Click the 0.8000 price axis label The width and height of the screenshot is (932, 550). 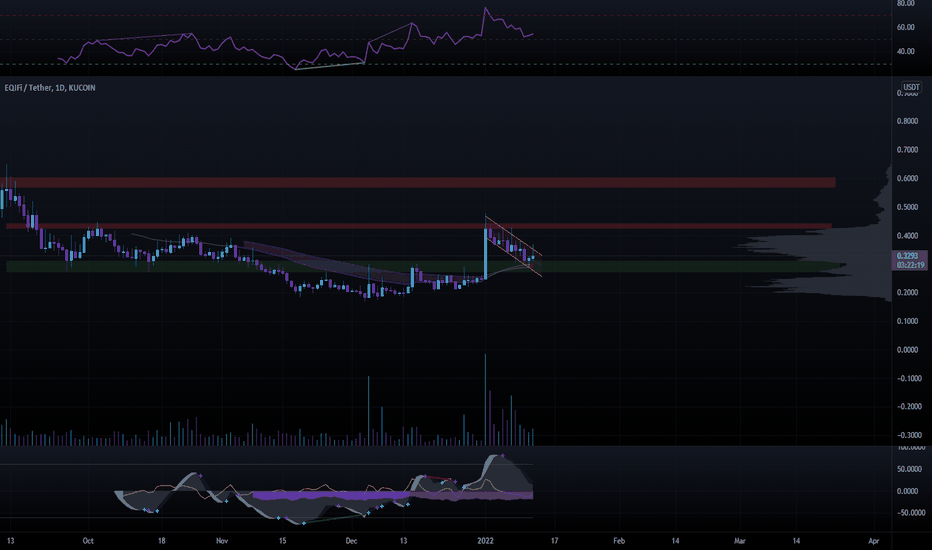coord(907,121)
